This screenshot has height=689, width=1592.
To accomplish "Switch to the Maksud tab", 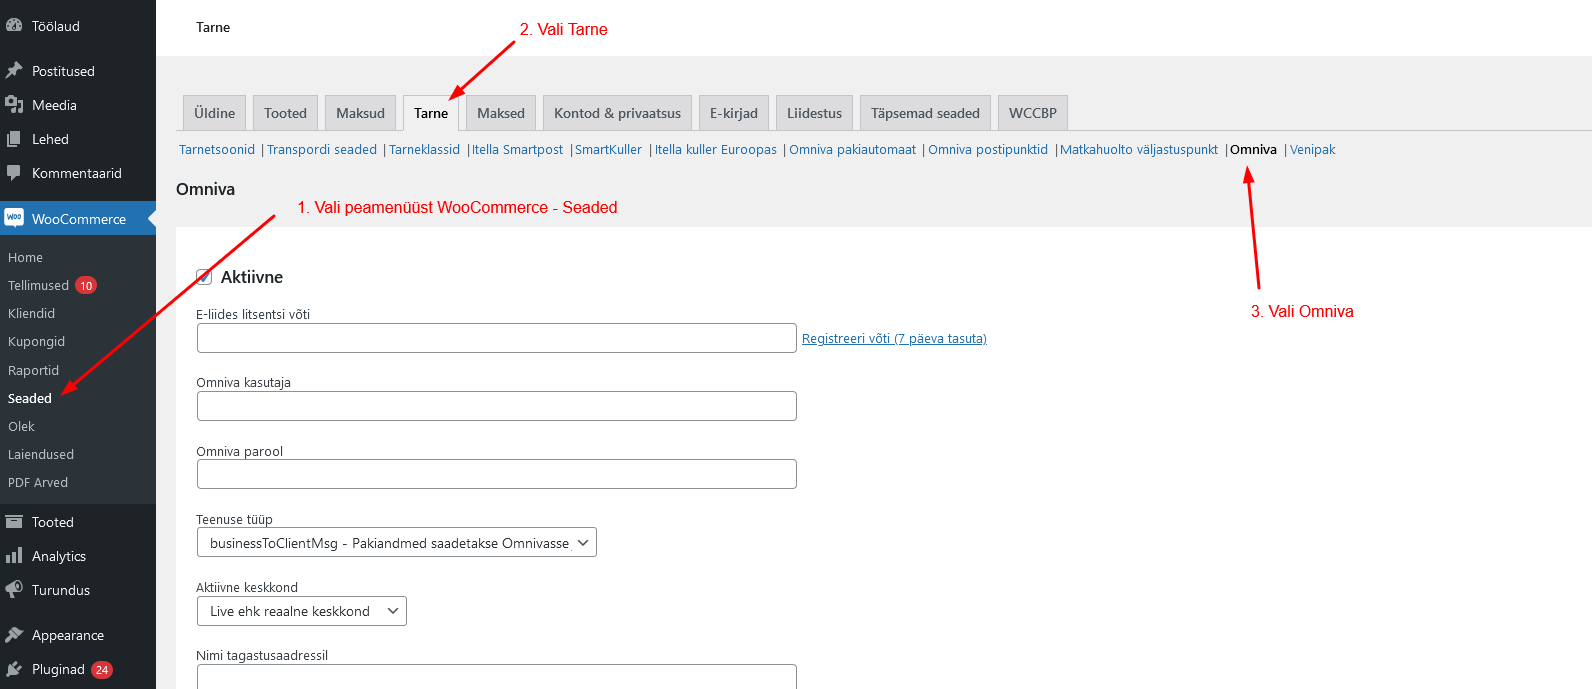I will click(360, 113).
